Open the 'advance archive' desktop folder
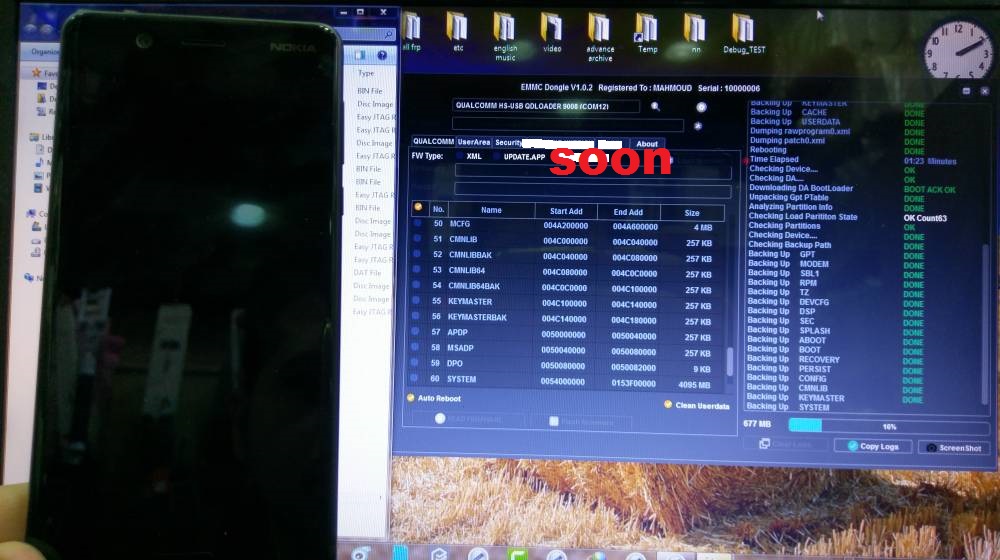 point(600,38)
